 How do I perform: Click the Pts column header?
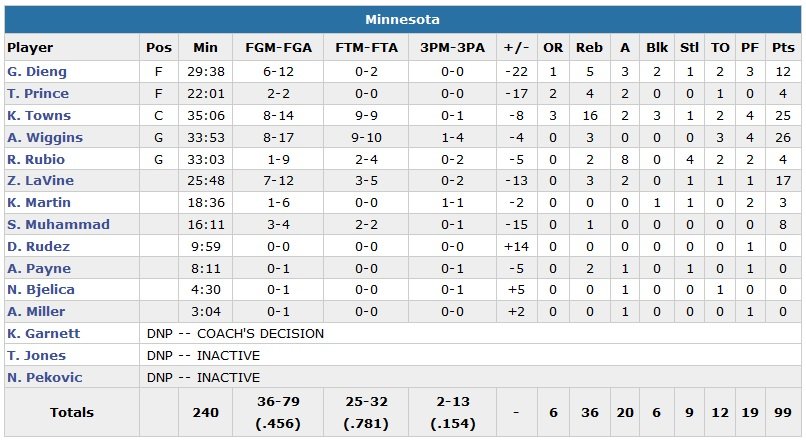[783, 47]
